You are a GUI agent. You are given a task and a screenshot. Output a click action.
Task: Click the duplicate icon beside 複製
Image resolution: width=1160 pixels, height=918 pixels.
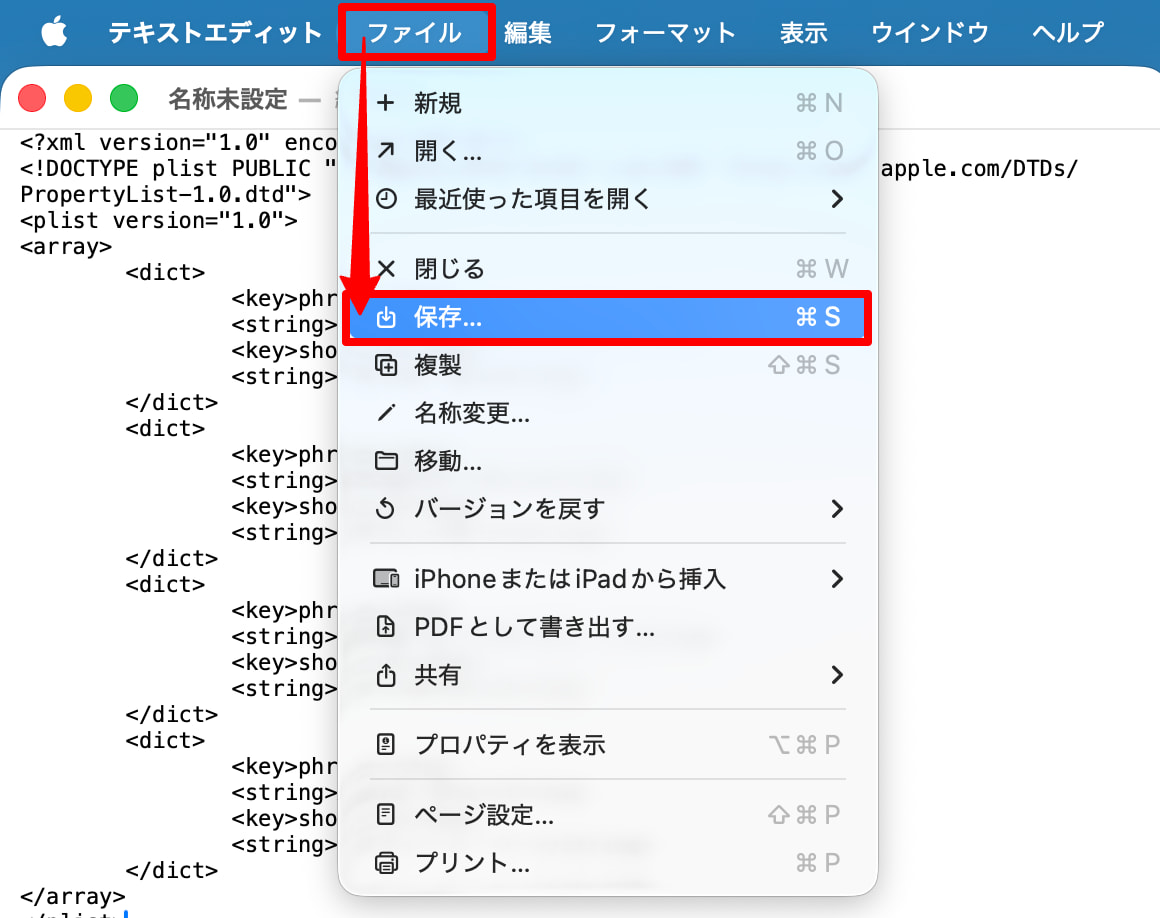(386, 365)
